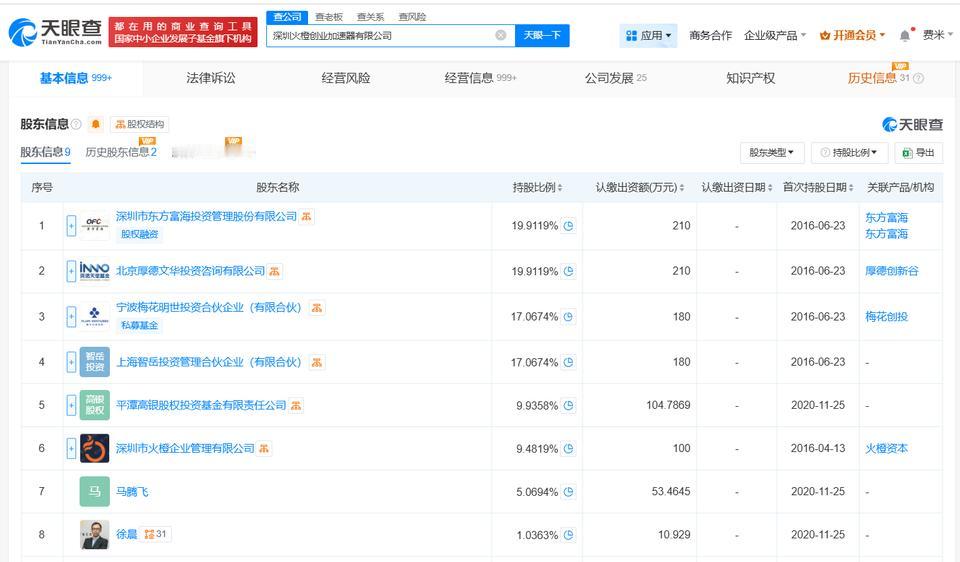Switch to 经营信息 tab
960x562 pixels.
coord(481,78)
